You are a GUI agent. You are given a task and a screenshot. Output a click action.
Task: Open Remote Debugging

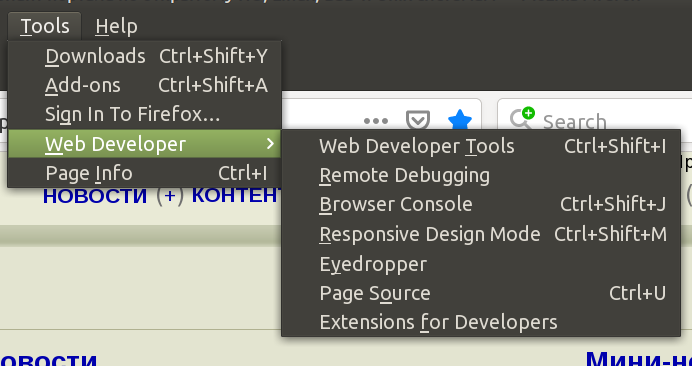[481, 175]
